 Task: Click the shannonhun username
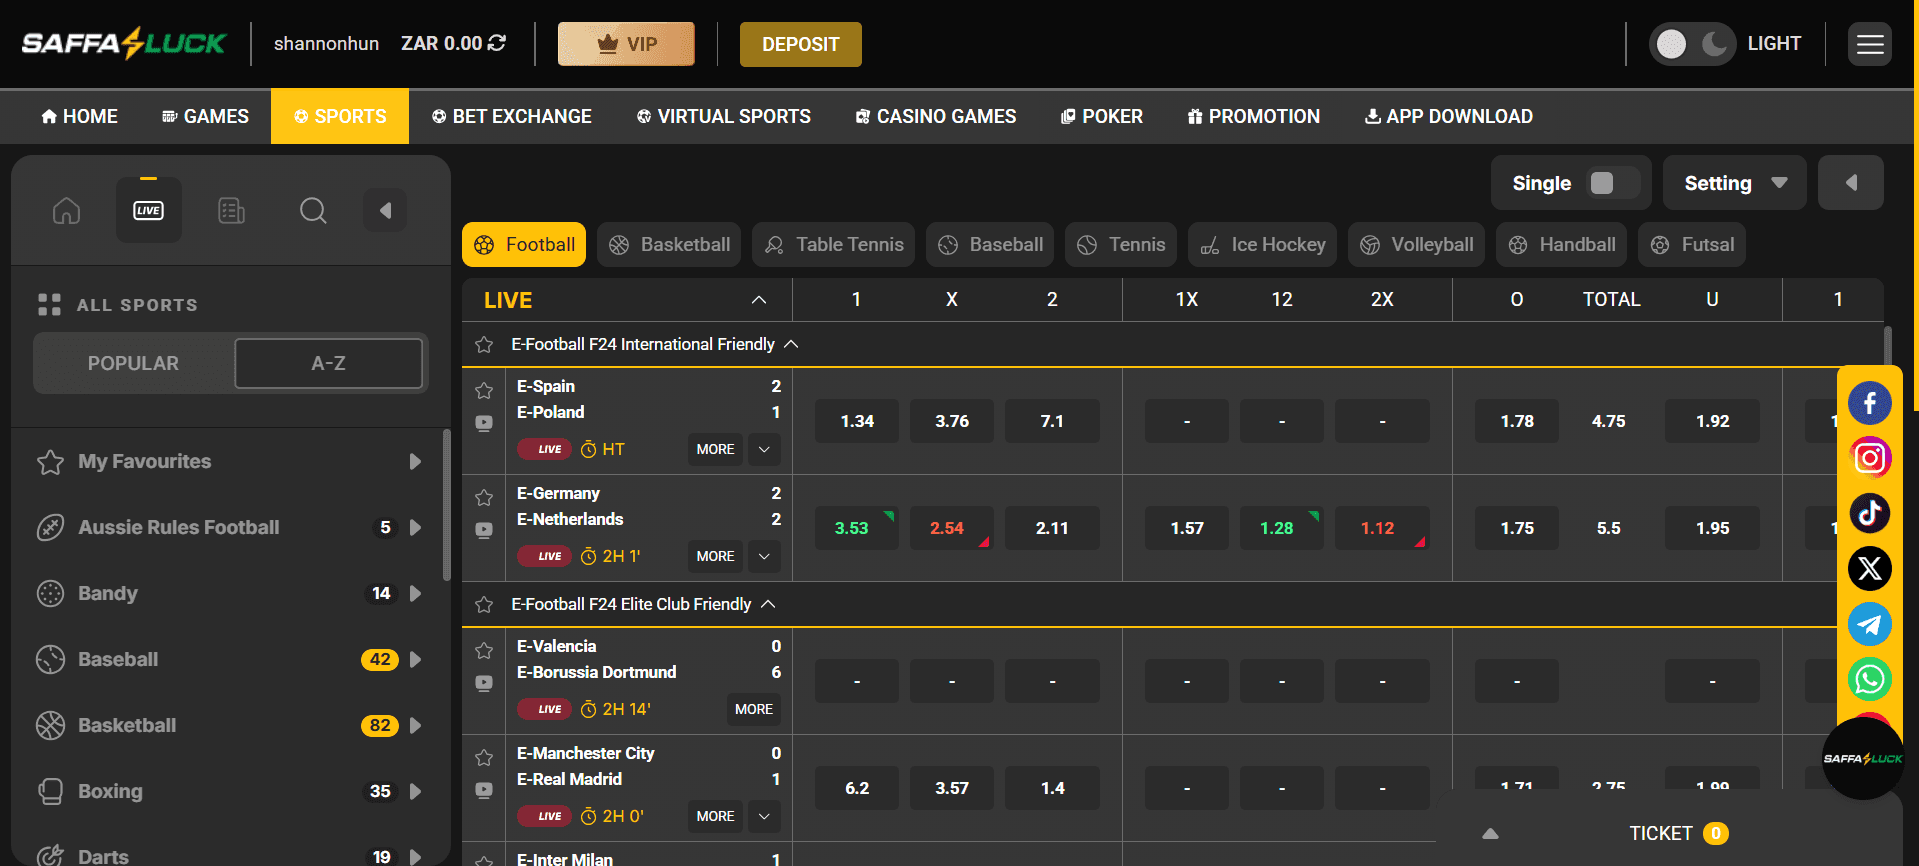pyautogui.click(x=326, y=43)
